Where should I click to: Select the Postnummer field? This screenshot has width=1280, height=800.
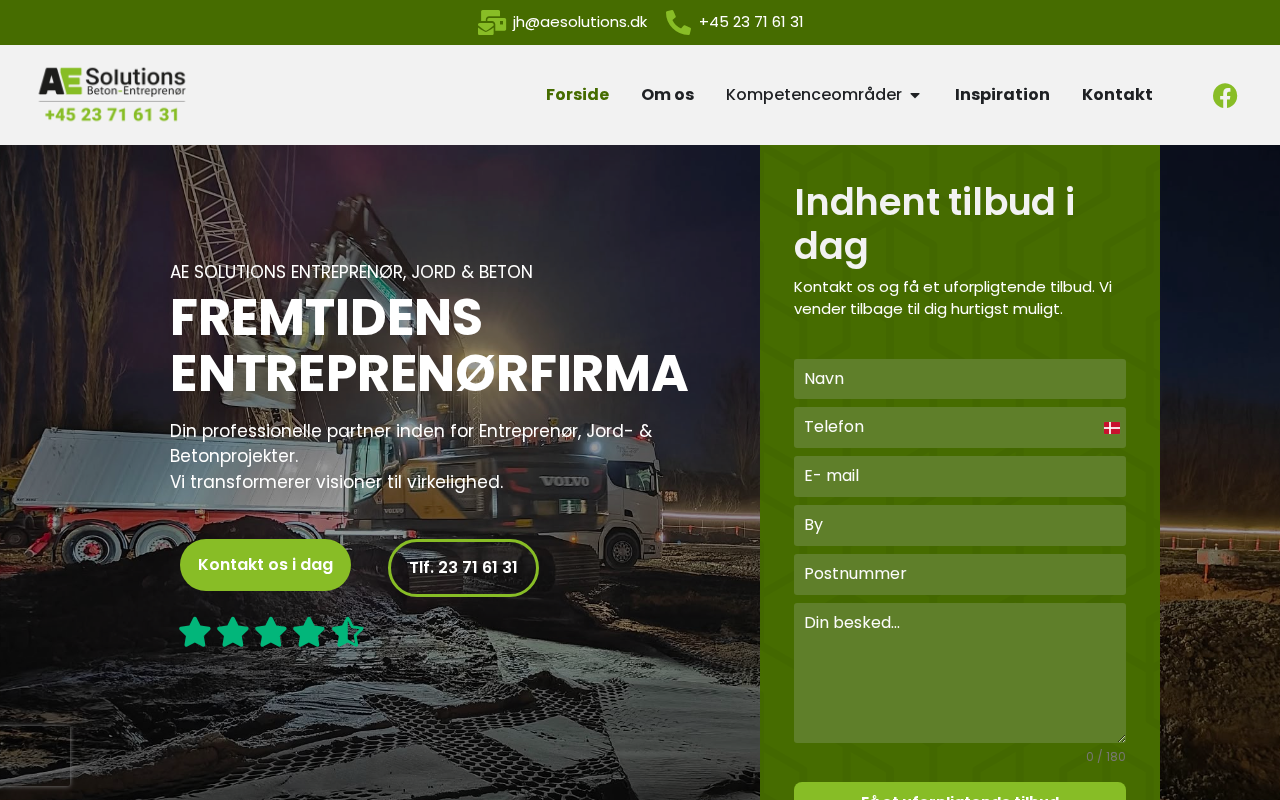pyautogui.click(x=960, y=574)
